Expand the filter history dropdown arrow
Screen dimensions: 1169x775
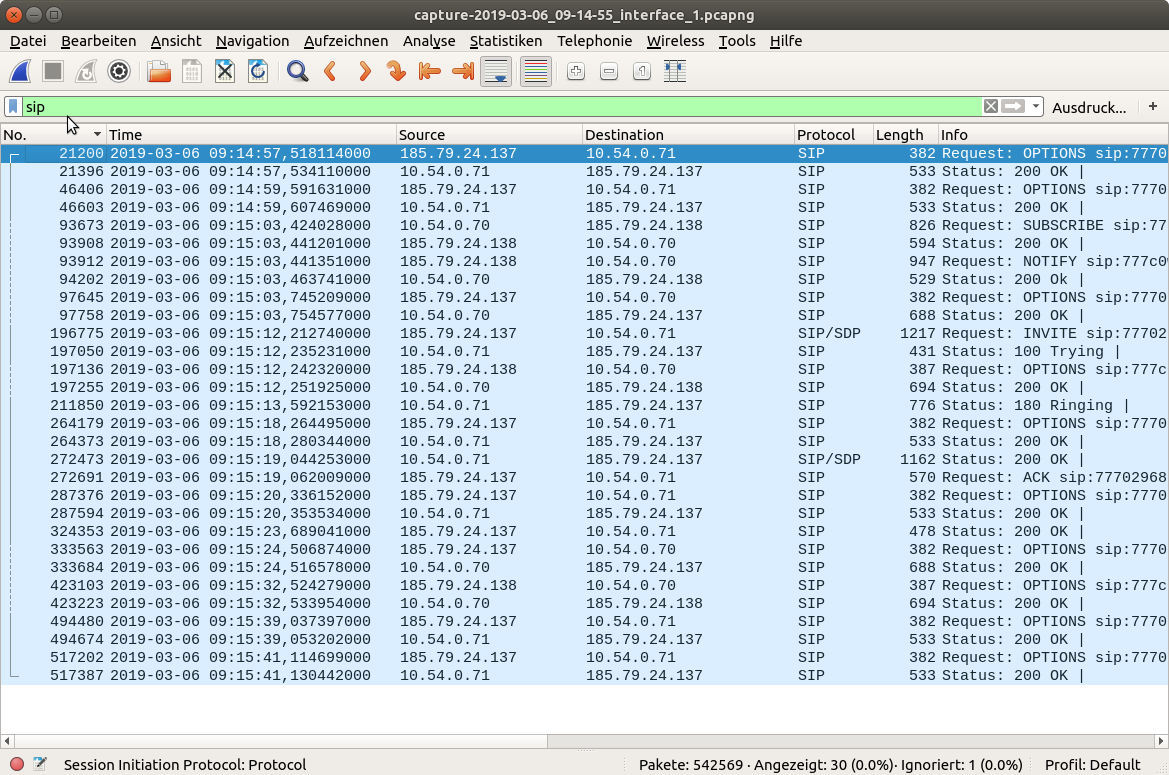[x=1036, y=107]
